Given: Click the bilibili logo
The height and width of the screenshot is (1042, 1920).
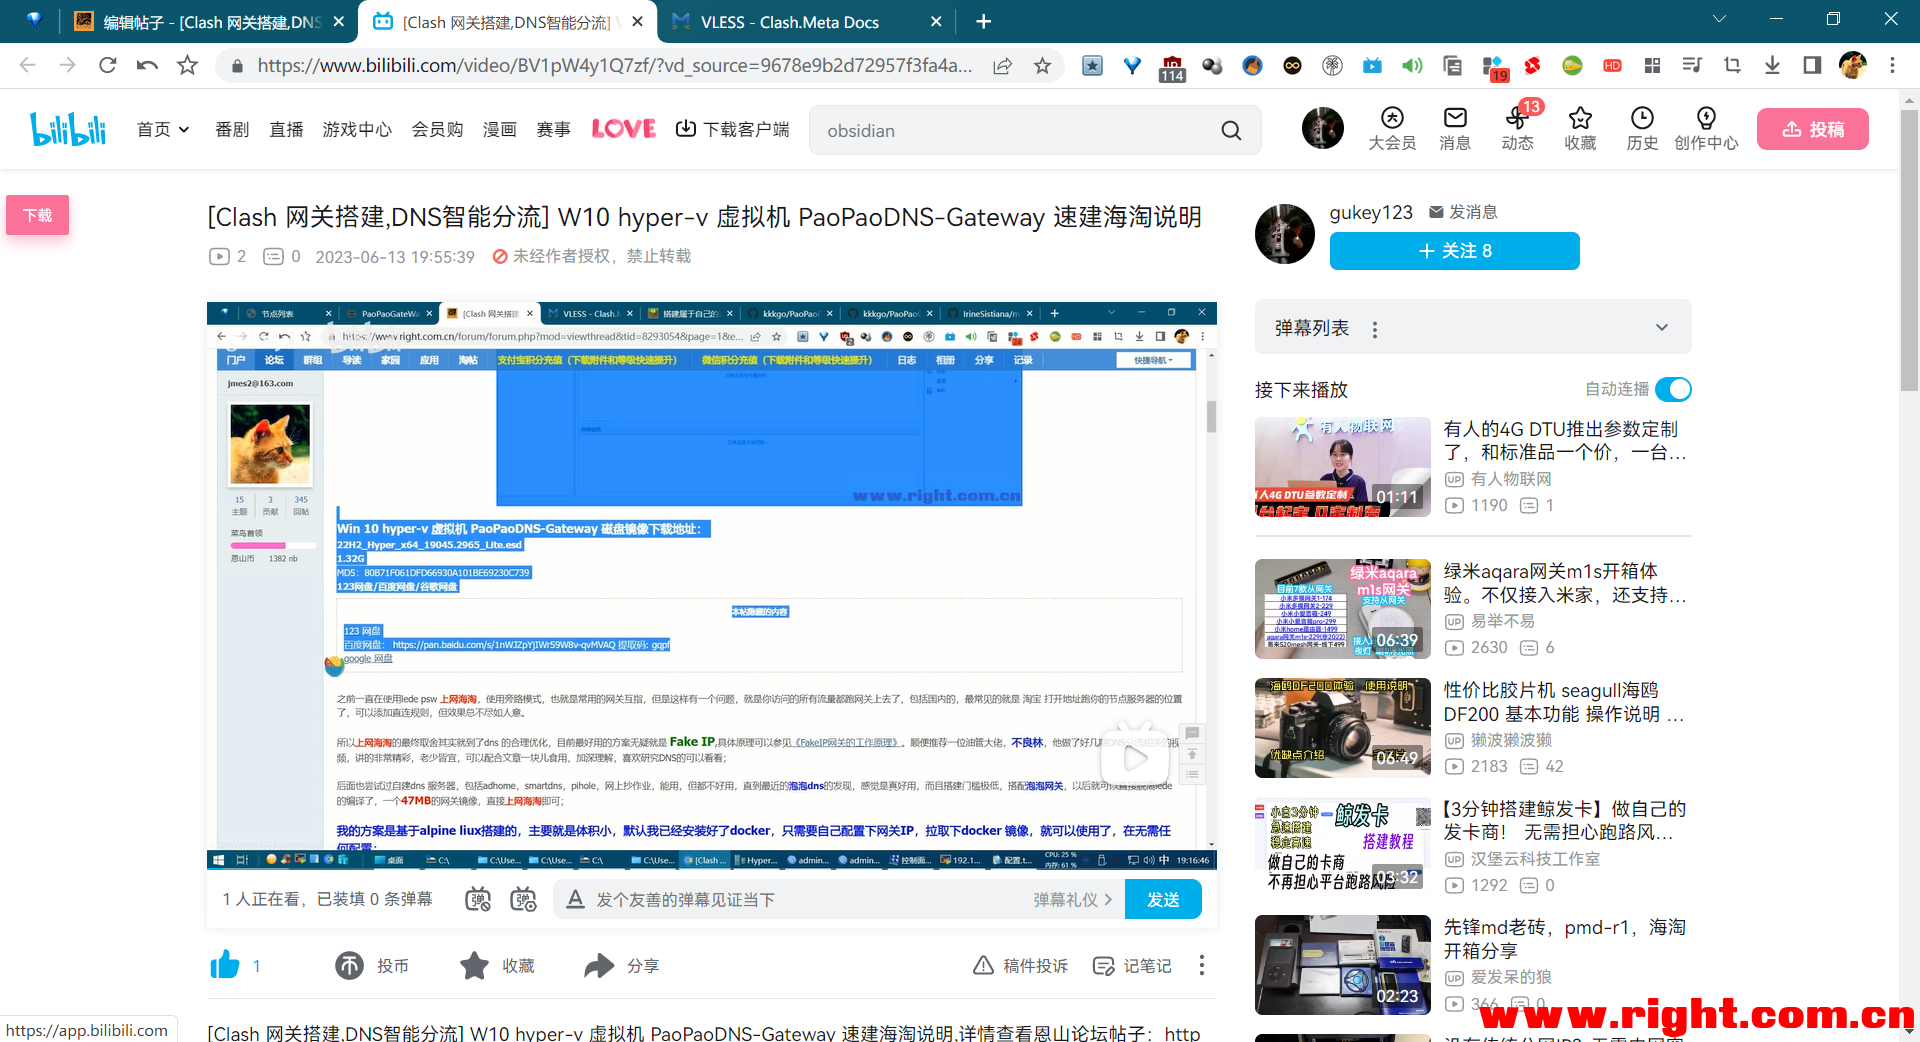Looking at the screenshot, I should [68, 129].
